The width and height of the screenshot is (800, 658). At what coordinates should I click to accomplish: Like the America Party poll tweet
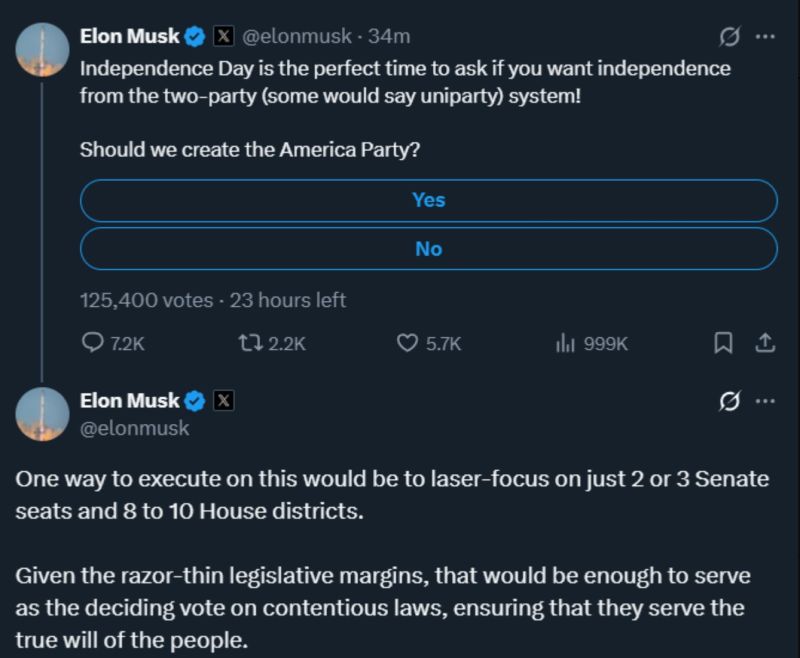click(407, 343)
